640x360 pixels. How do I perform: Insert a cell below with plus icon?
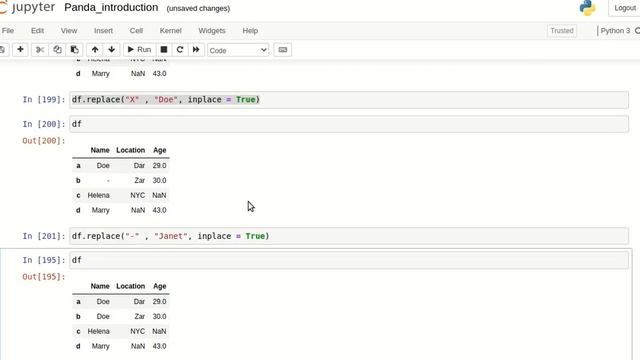20,50
